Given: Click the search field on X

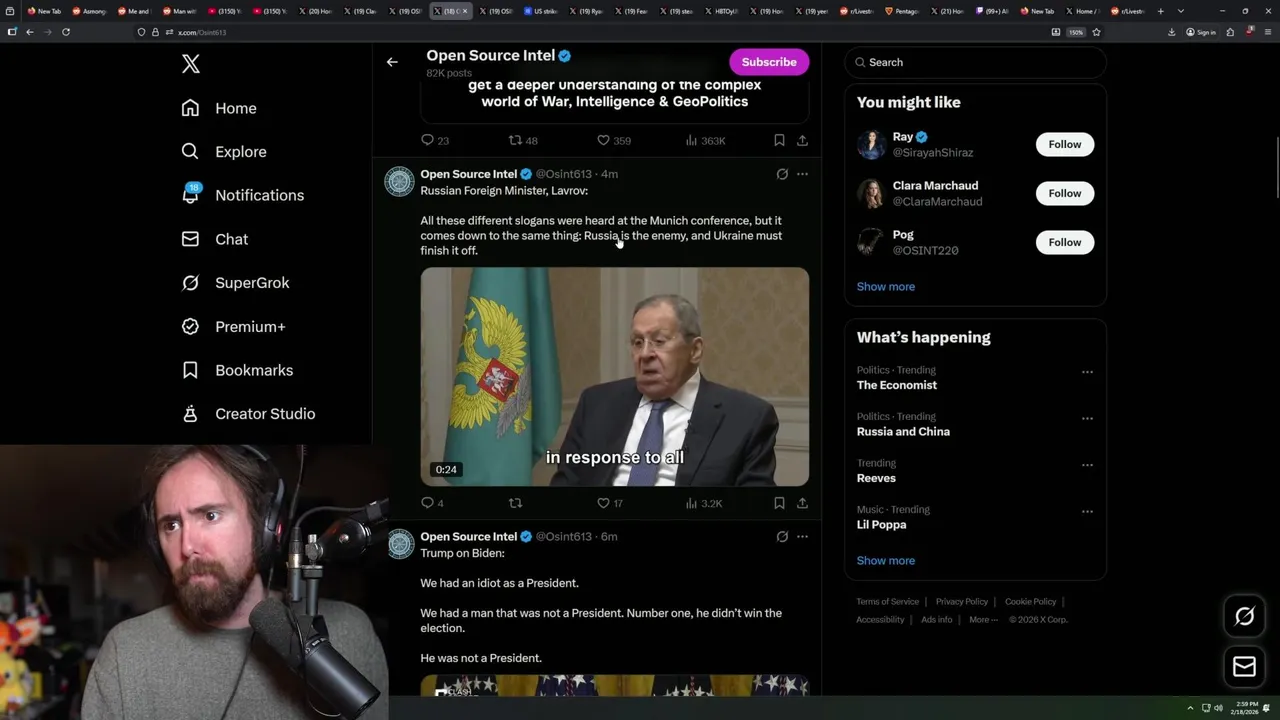Looking at the screenshot, I should (x=975, y=62).
